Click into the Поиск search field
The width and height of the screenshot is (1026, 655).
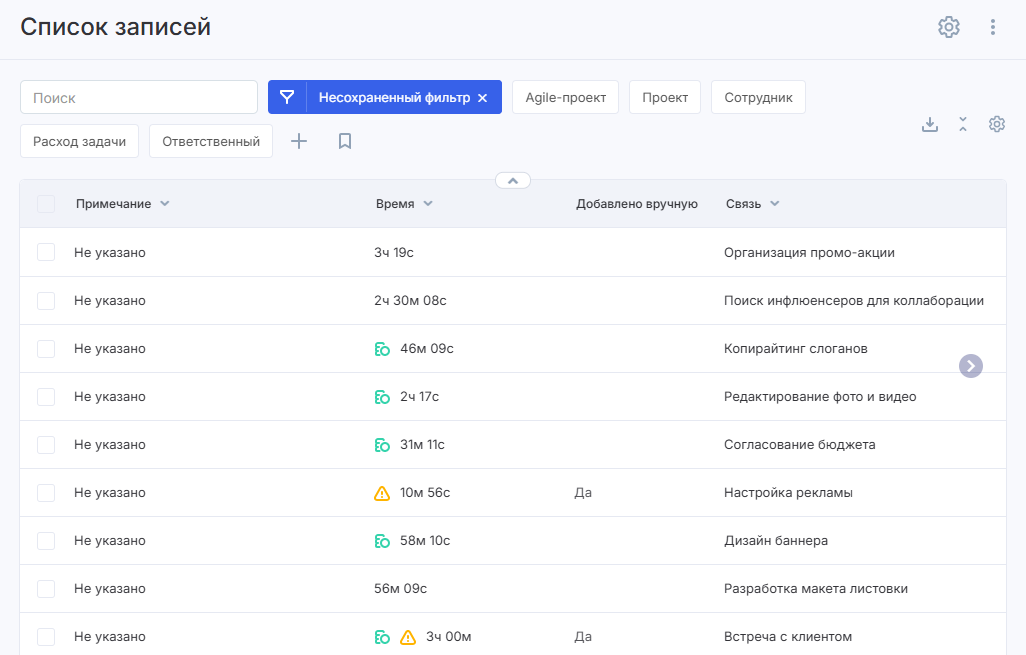pos(139,97)
